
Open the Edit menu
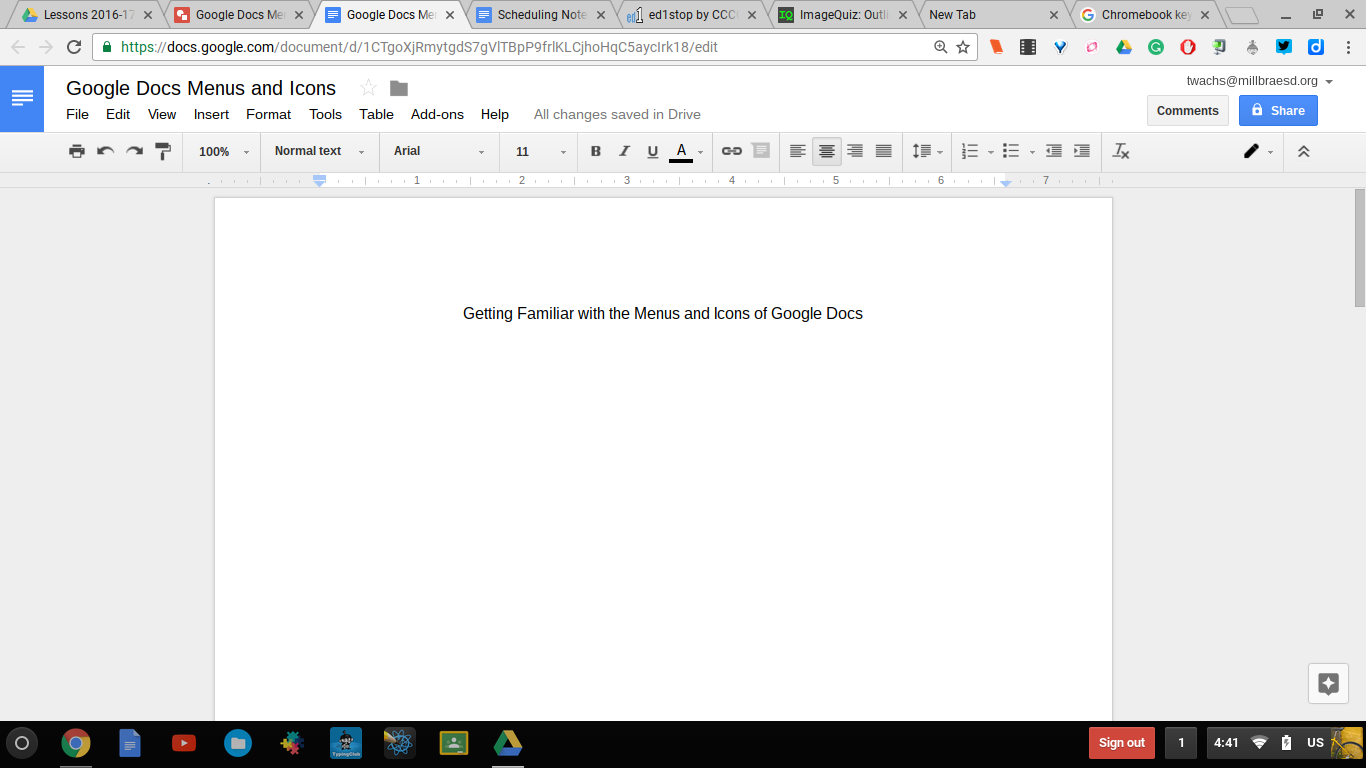118,114
